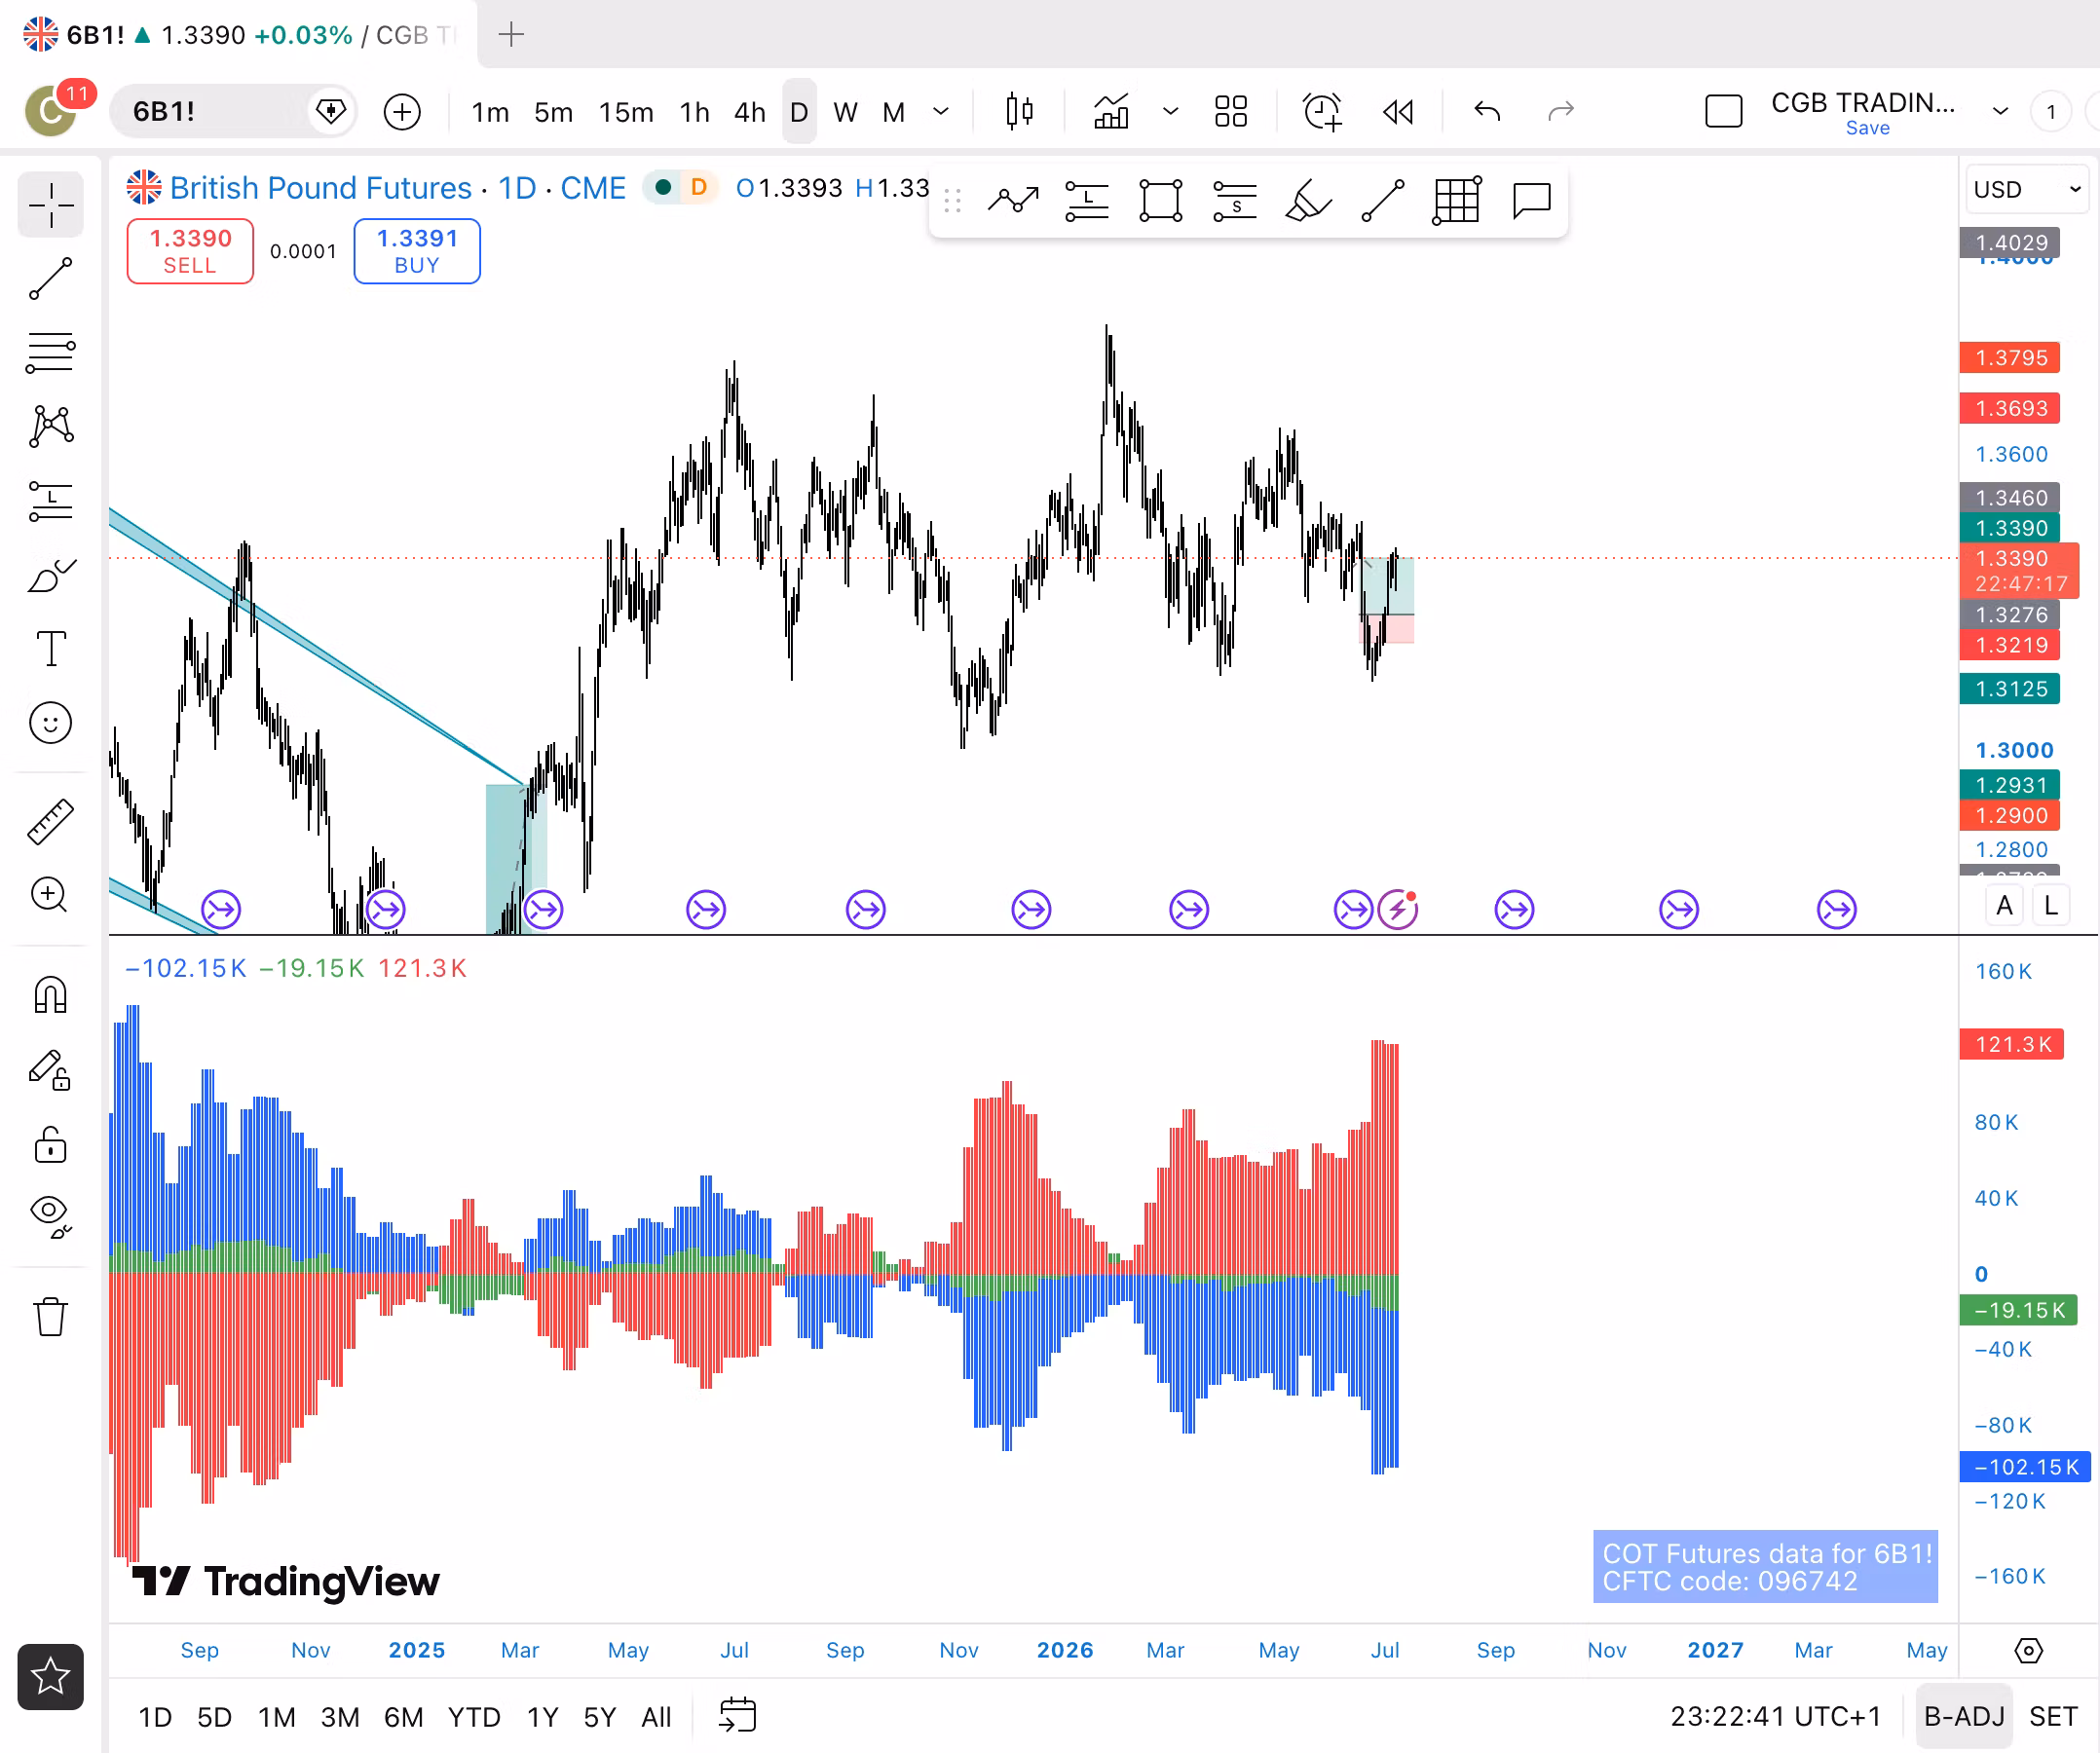The height and width of the screenshot is (1753, 2100).
Task: Click the layout templates grid icon
Action: (x=1231, y=111)
